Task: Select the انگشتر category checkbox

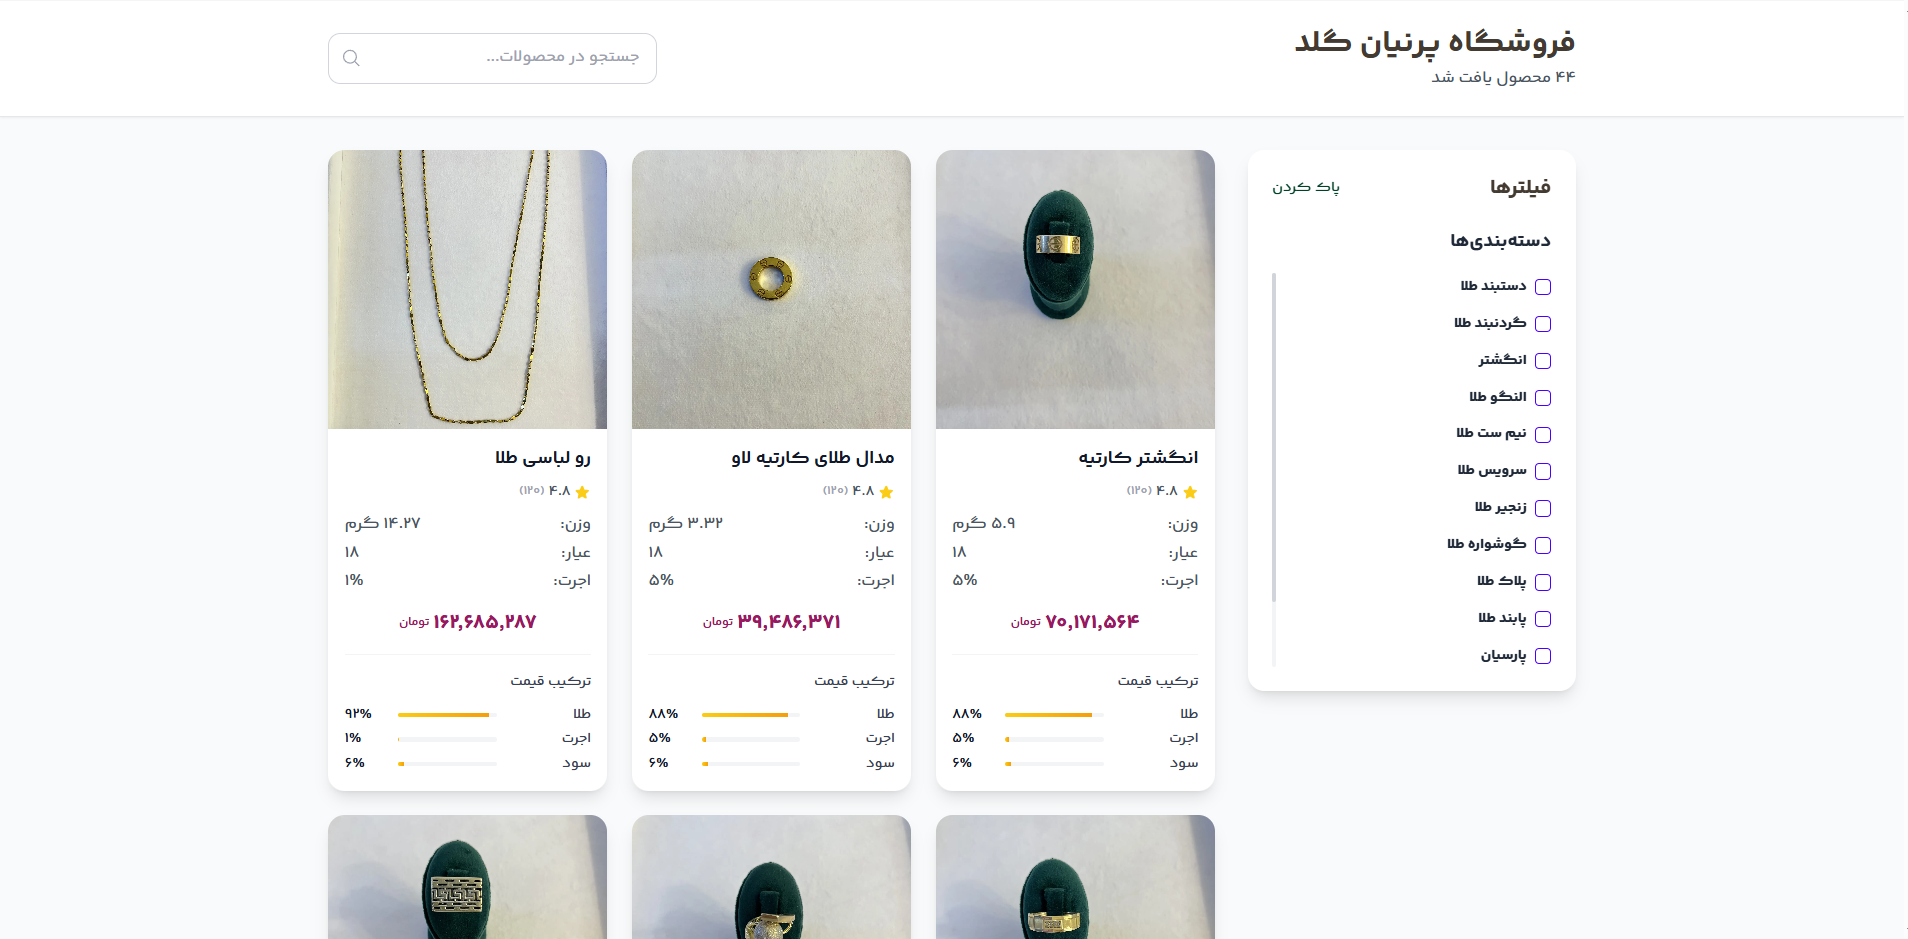Action: pos(1544,360)
